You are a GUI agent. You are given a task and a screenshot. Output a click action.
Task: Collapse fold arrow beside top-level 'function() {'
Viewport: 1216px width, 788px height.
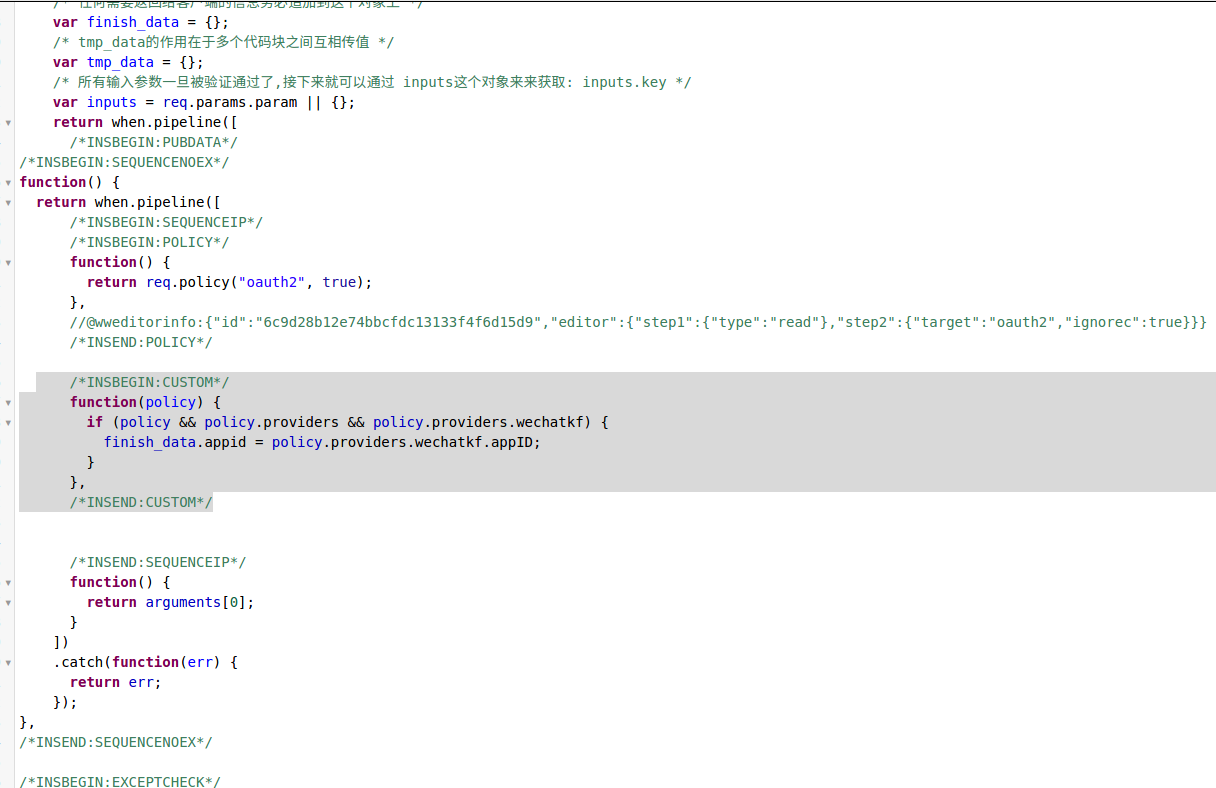coord(8,183)
